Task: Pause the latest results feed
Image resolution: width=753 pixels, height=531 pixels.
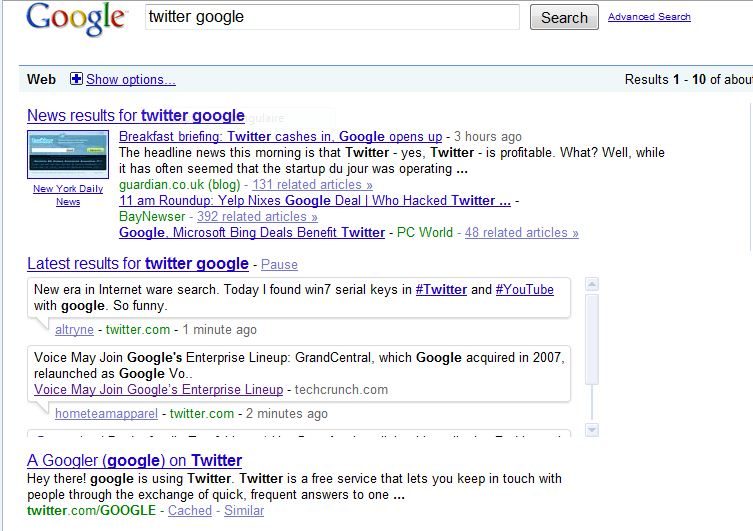Action: coord(279,265)
